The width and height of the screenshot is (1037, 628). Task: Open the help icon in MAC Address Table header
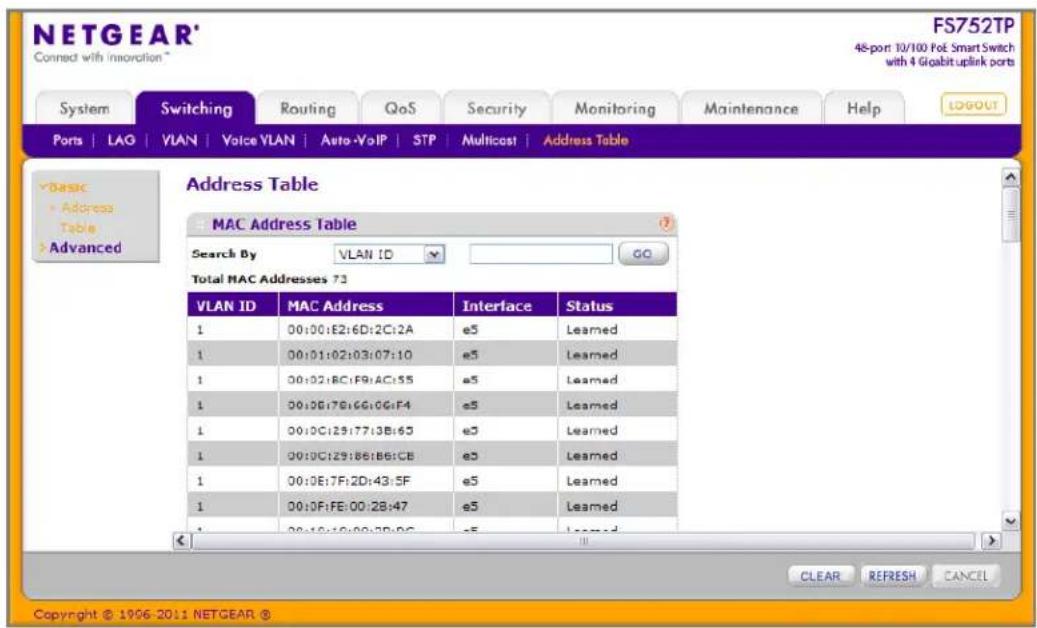pyautogui.click(x=666, y=223)
